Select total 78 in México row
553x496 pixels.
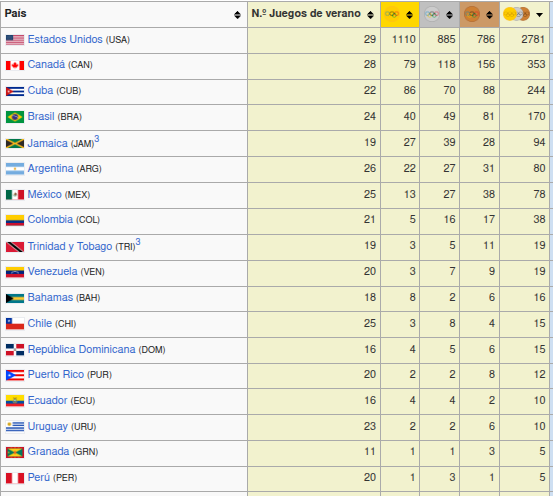pyautogui.click(x=539, y=194)
